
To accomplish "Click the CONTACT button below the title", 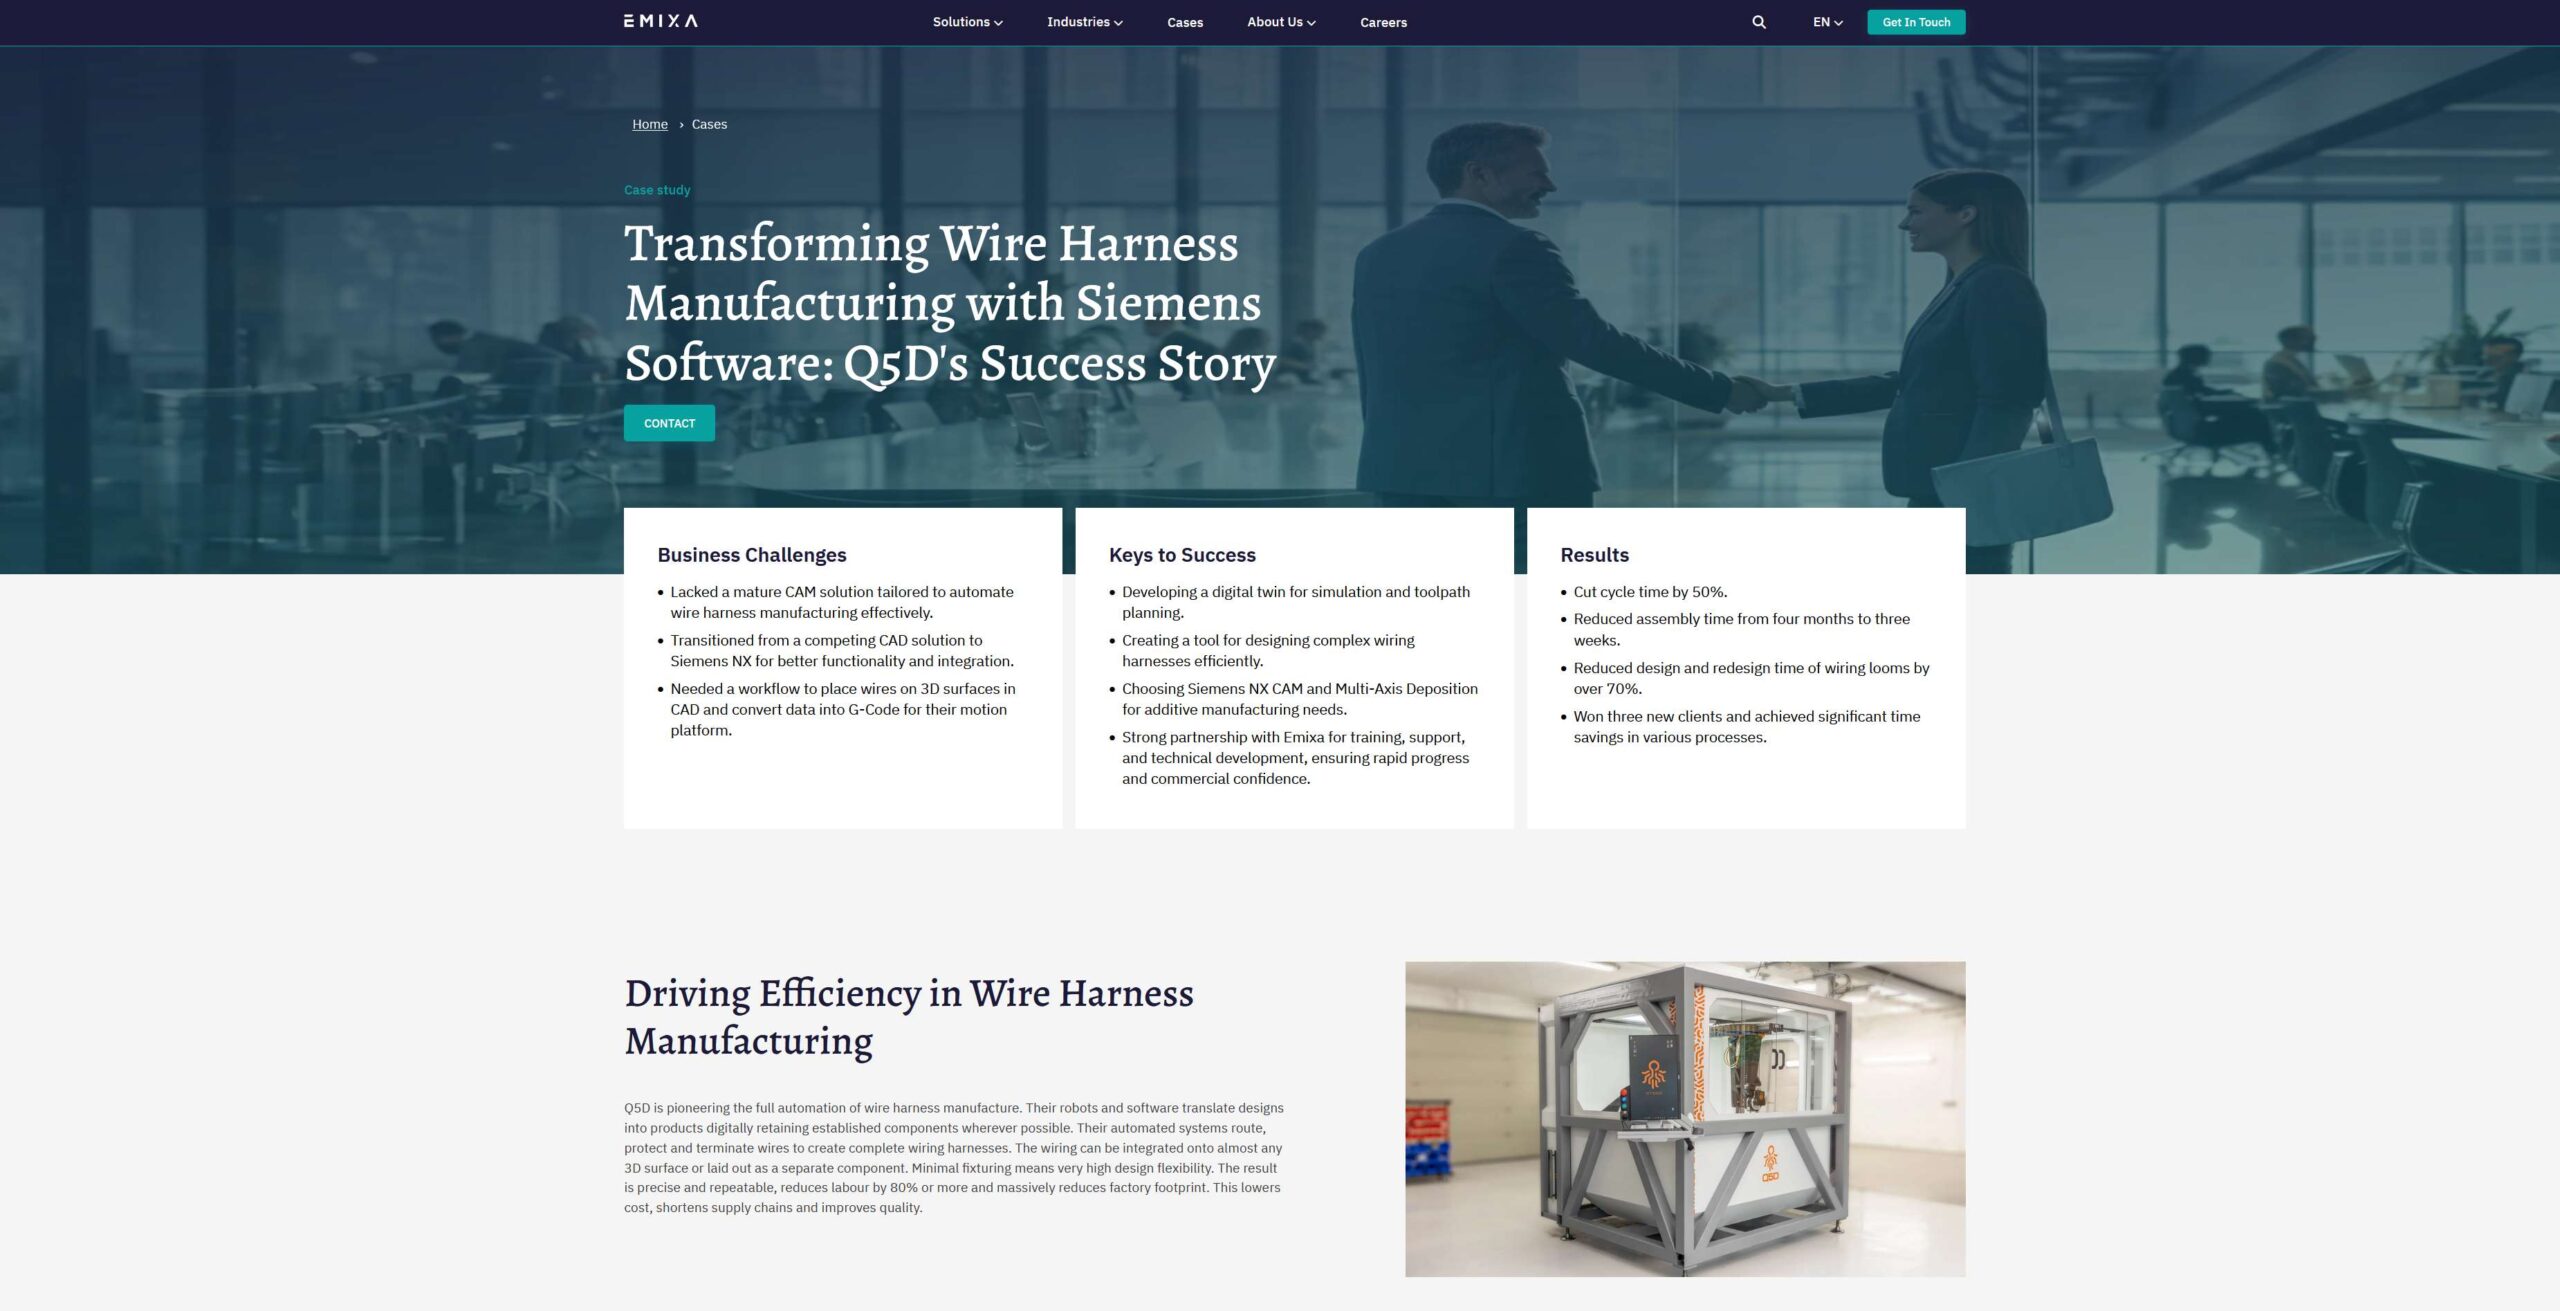I will click(x=669, y=423).
